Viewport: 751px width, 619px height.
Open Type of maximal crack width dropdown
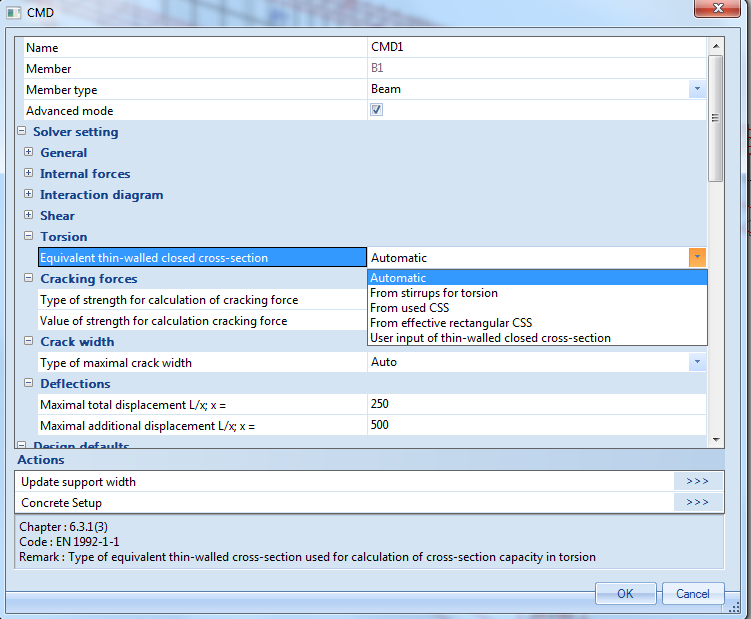pos(697,362)
